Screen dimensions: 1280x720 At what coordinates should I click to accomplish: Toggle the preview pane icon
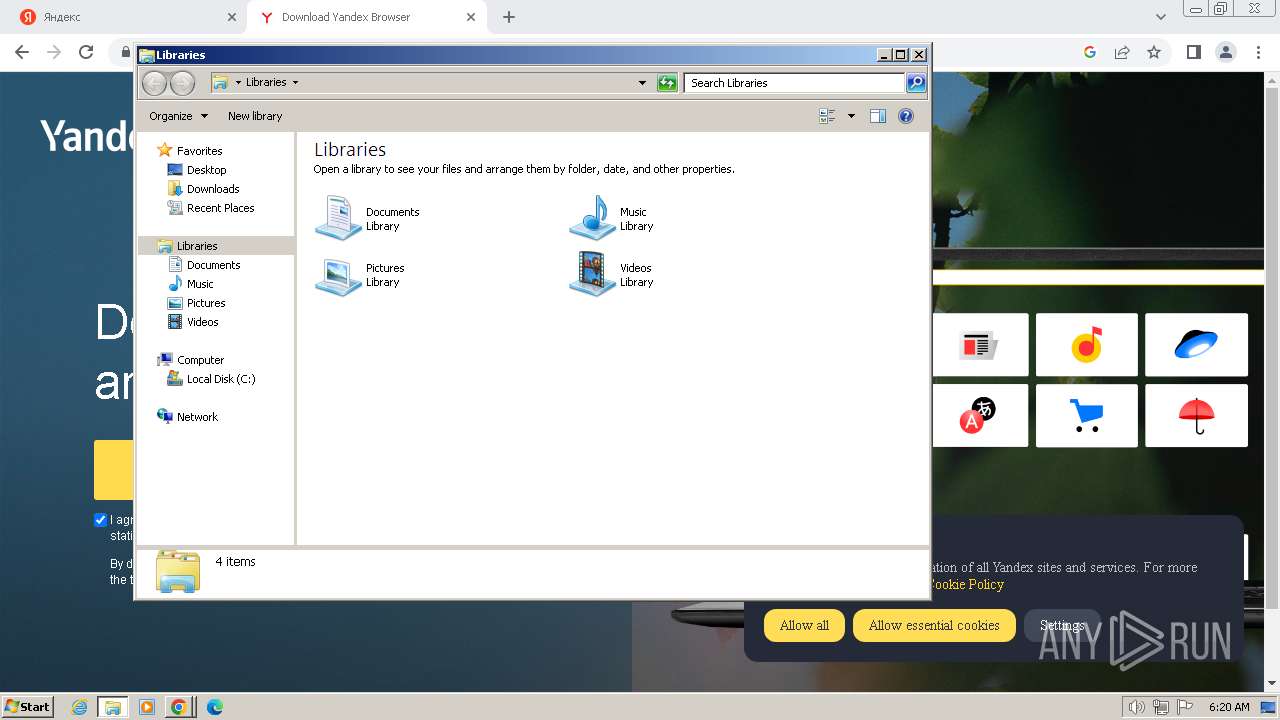tap(878, 116)
